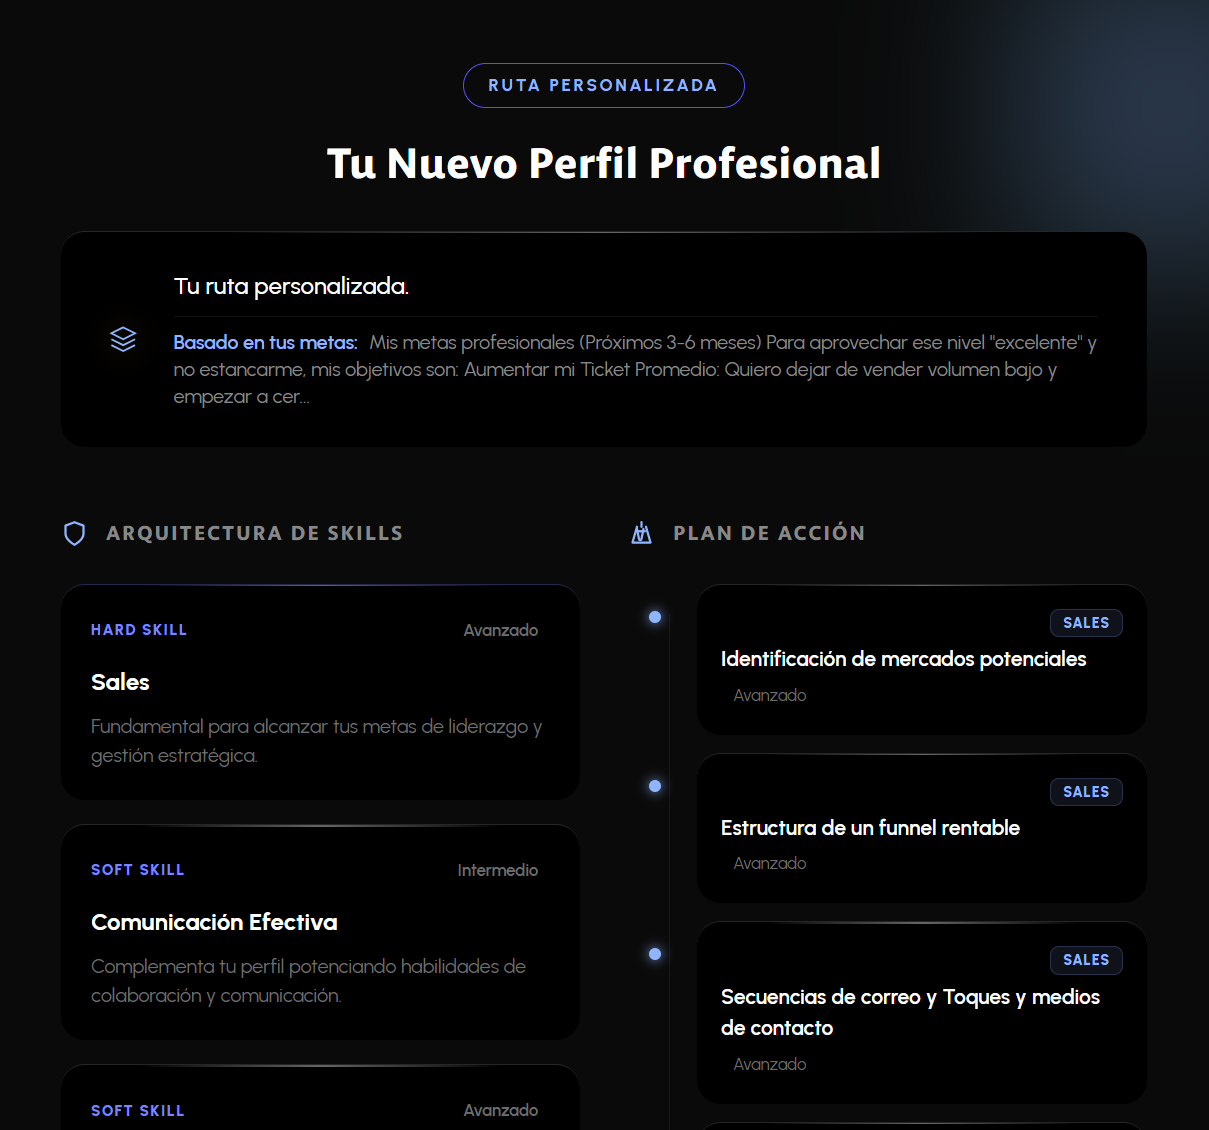1209x1130 pixels.
Task: Click the Intermedio label on Comunicación Efectiva
Action: [497, 870]
